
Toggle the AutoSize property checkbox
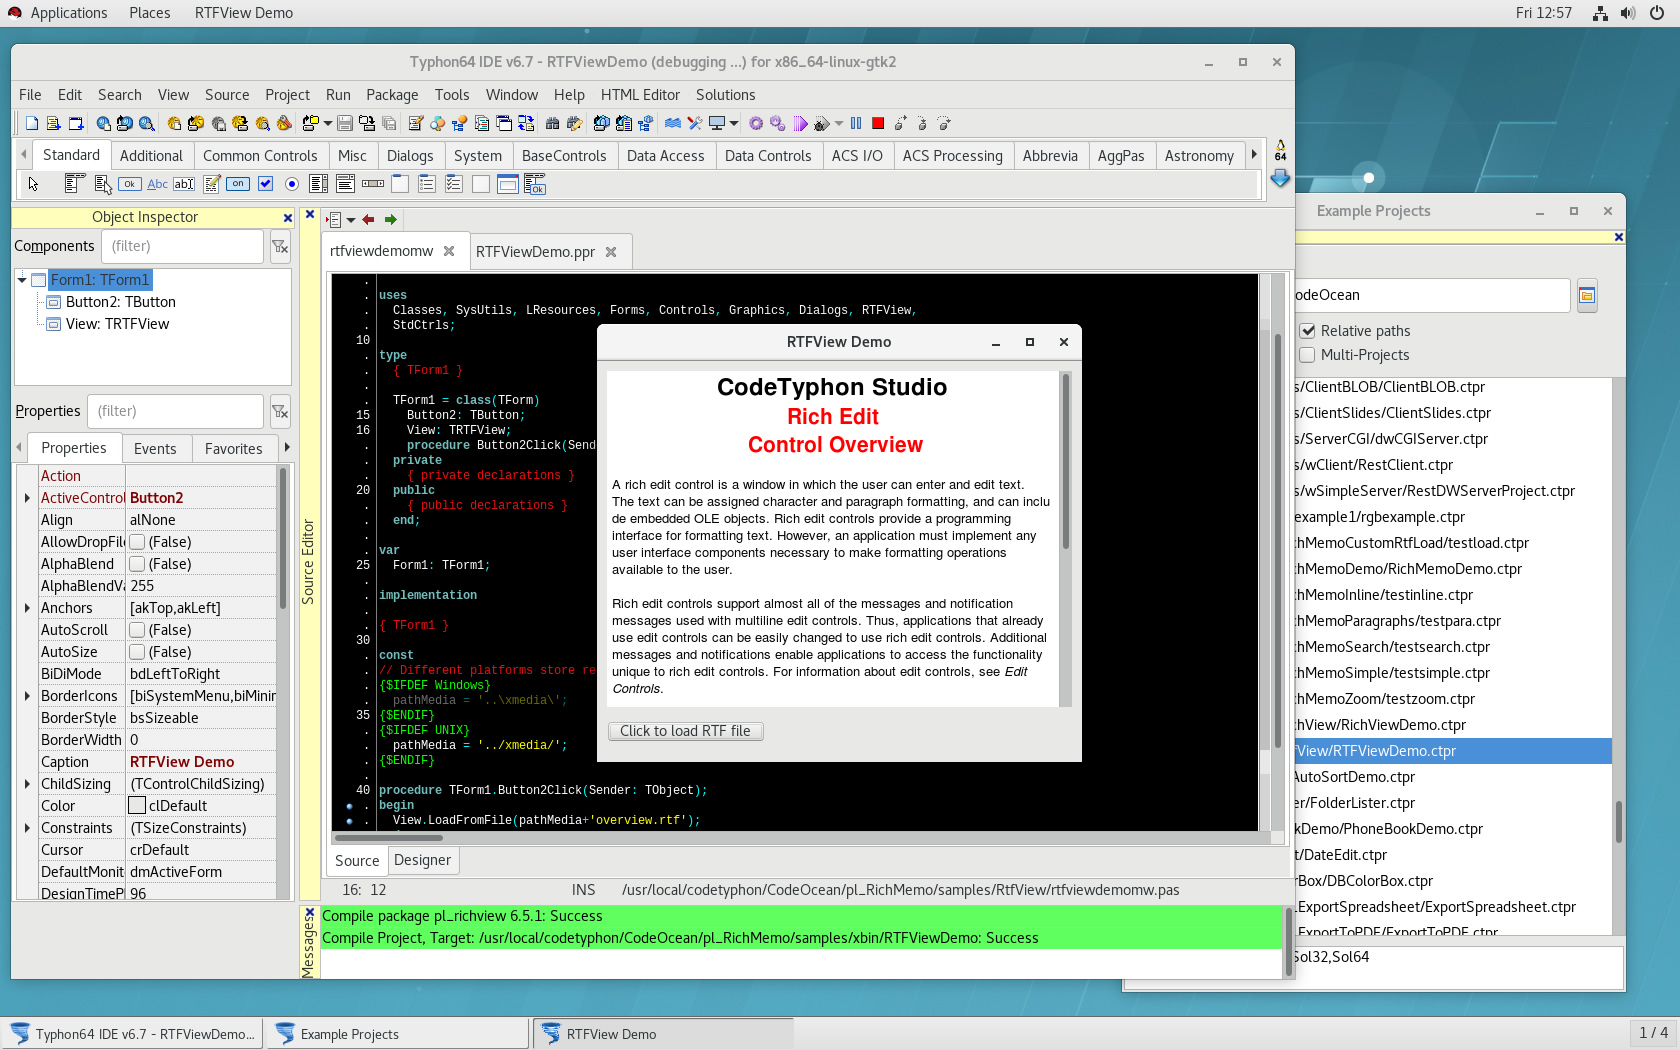click(x=137, y=652)
